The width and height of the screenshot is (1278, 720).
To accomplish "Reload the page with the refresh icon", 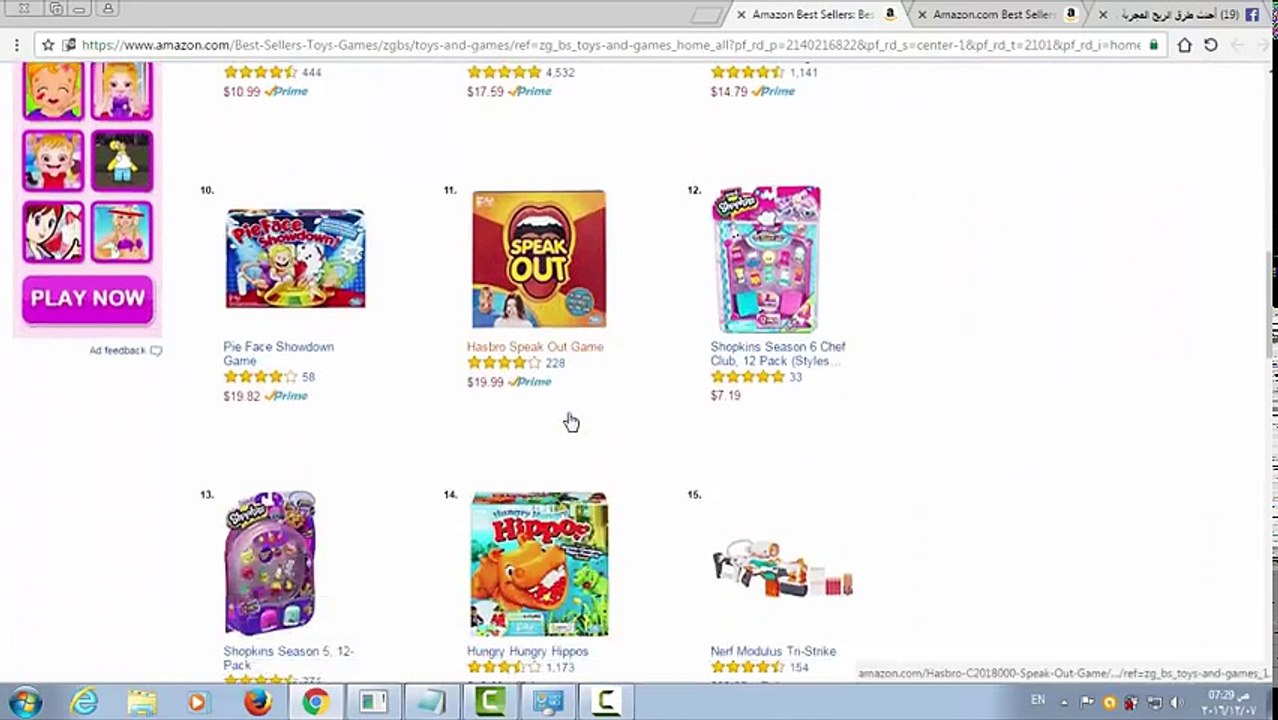I will (x=1210, y=45).
